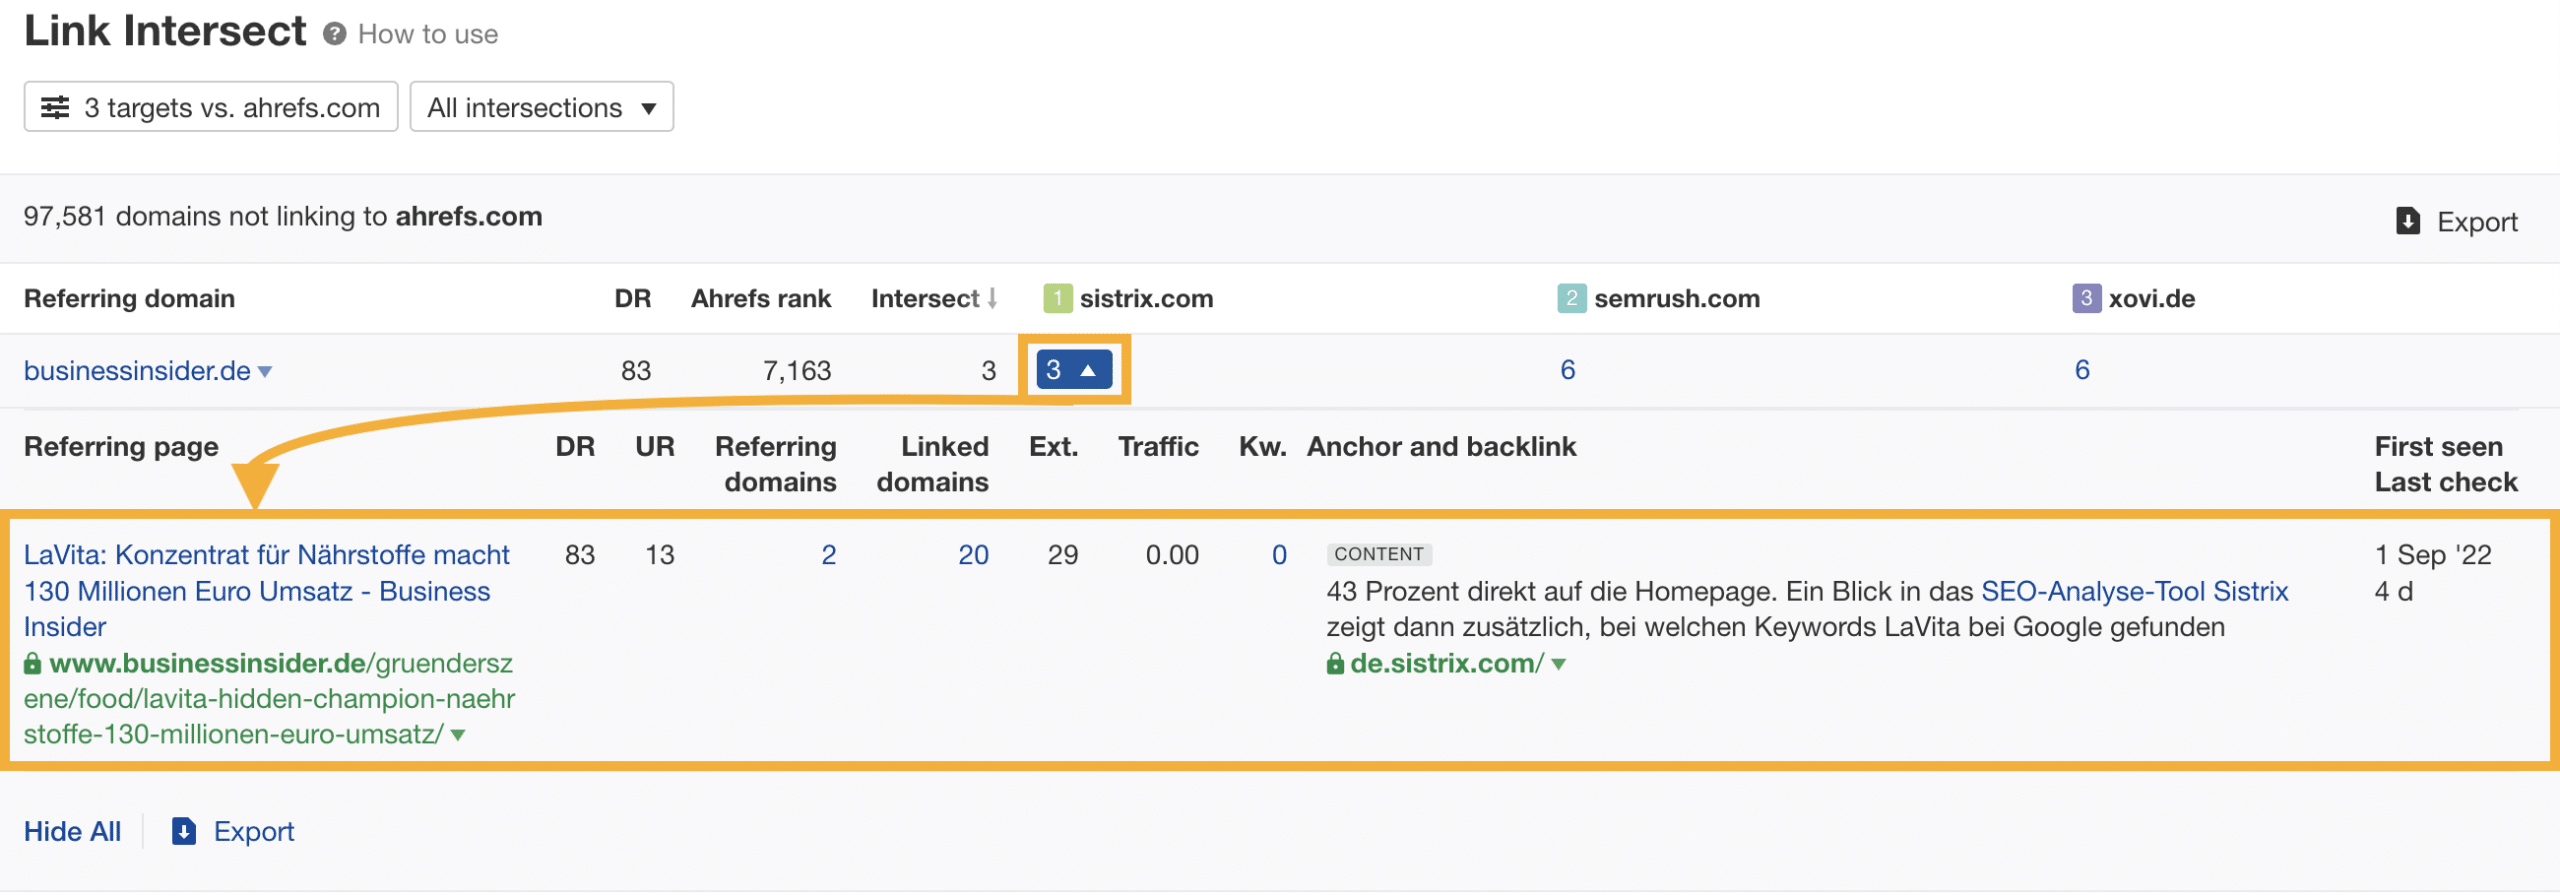Click the linked domains value 20
The width and height of the screenshot is (2560, 896).
point(973,555)
